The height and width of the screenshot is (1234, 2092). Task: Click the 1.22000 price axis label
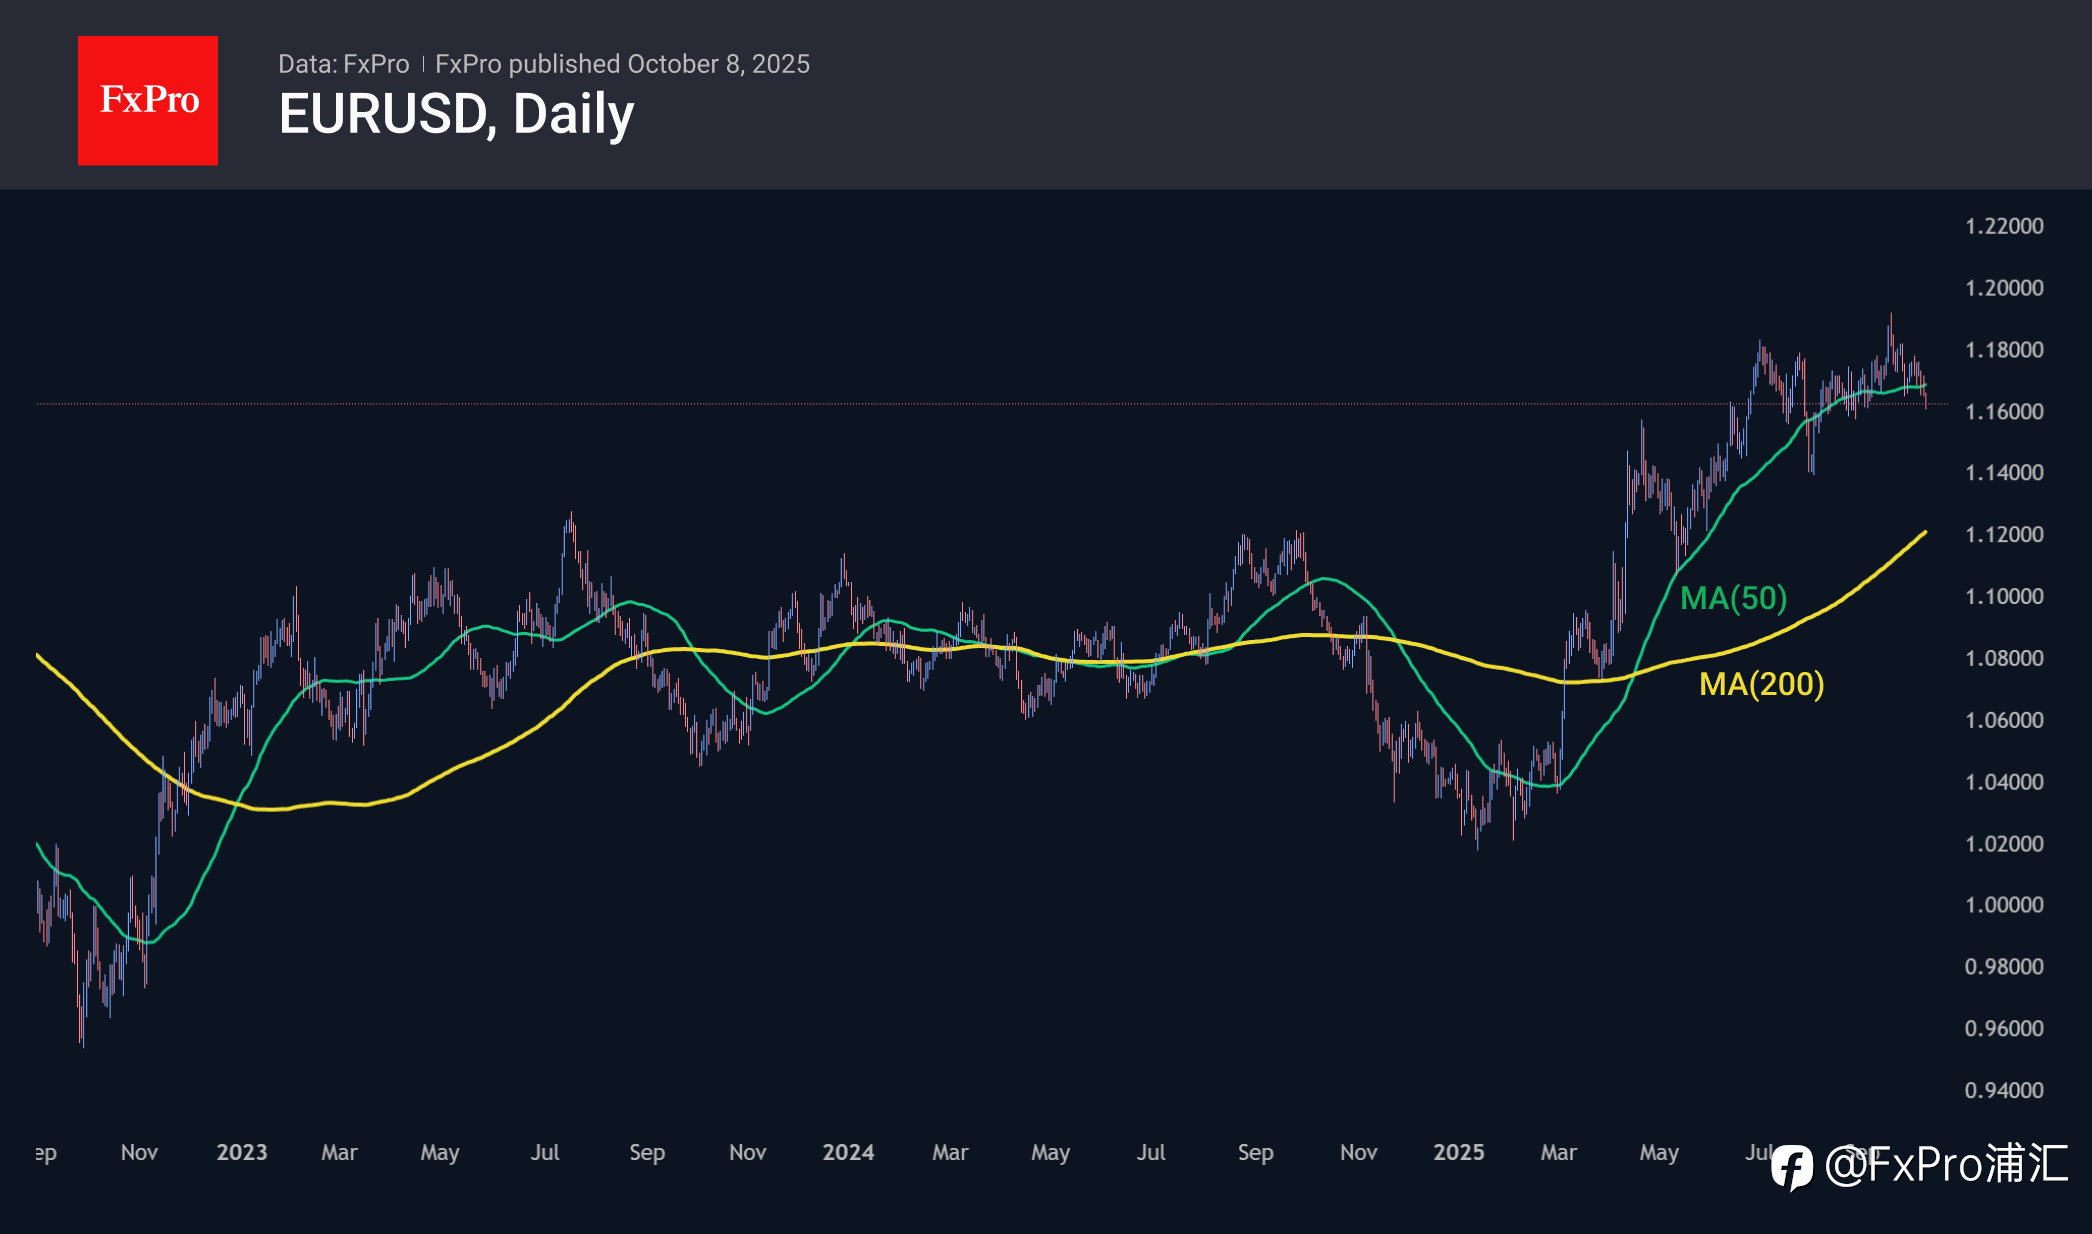click(2004, 226)
